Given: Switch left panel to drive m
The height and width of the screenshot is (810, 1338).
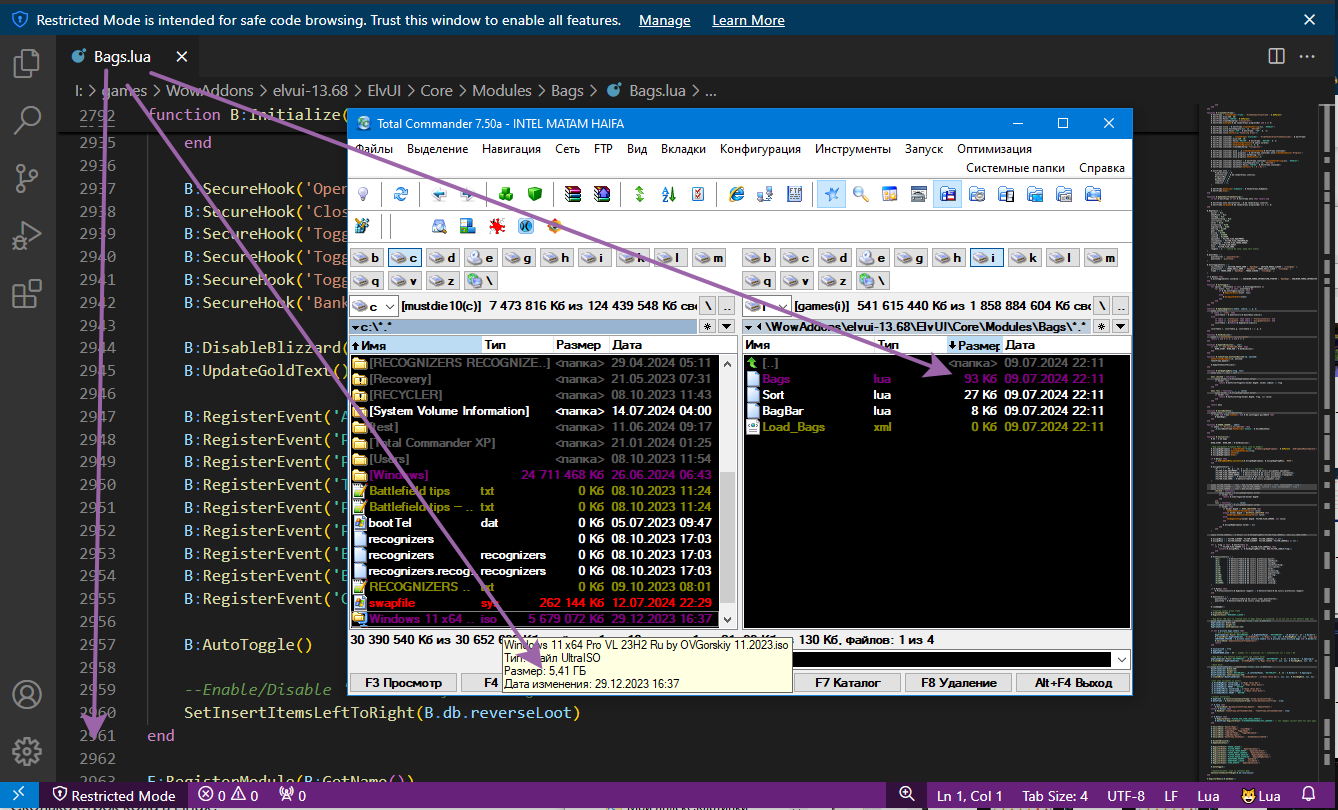Looking at the screenshot, I should pyautogui.click(x=709, y=258).
